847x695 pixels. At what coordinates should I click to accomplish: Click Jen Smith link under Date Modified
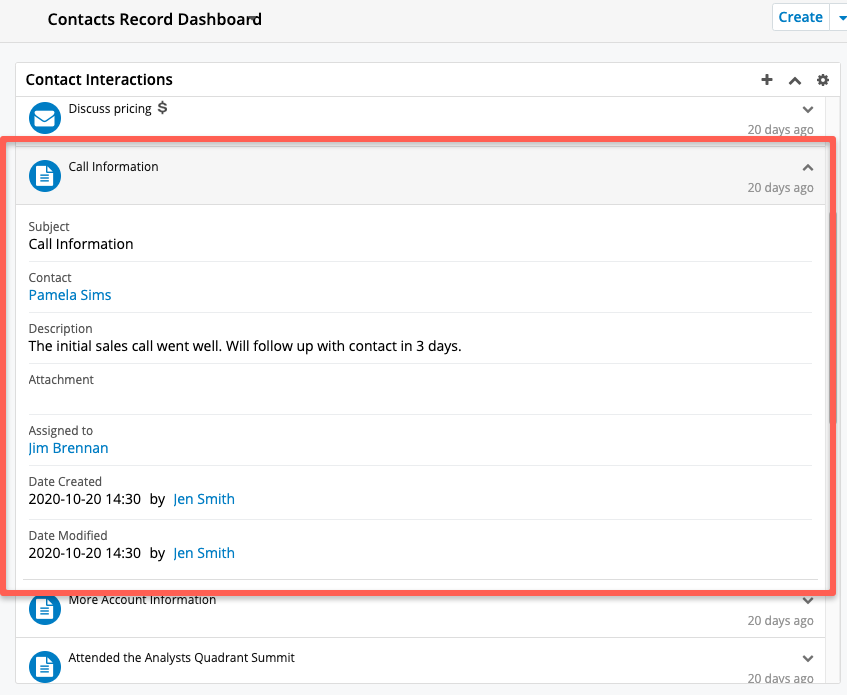click(x=204, y=553)
